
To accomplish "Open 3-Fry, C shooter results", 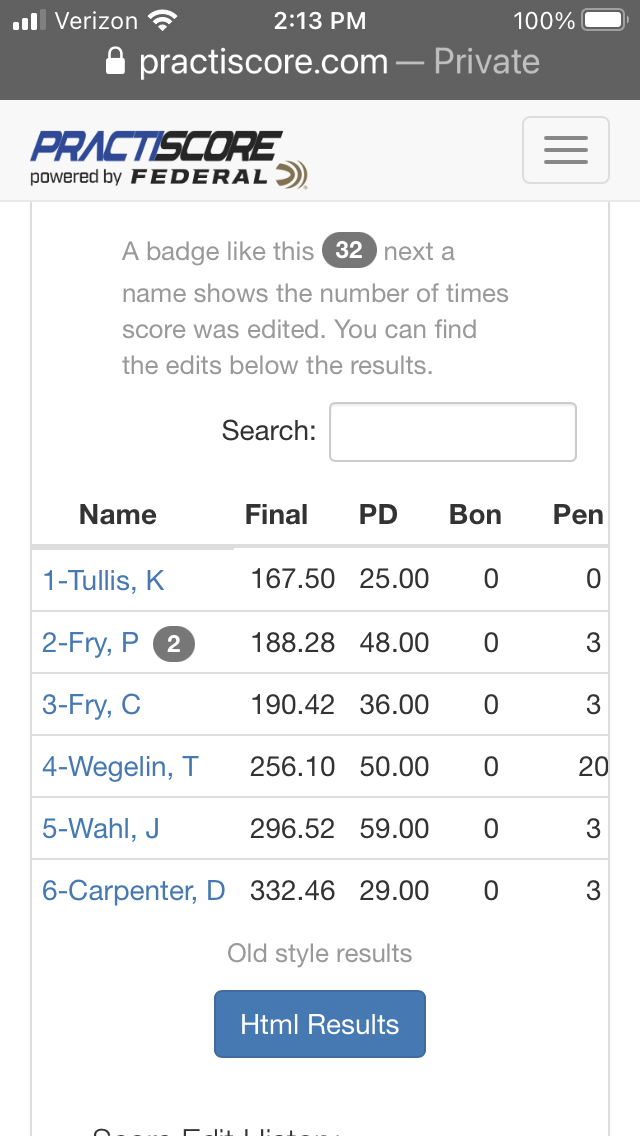I will click(x=91, y=705).
